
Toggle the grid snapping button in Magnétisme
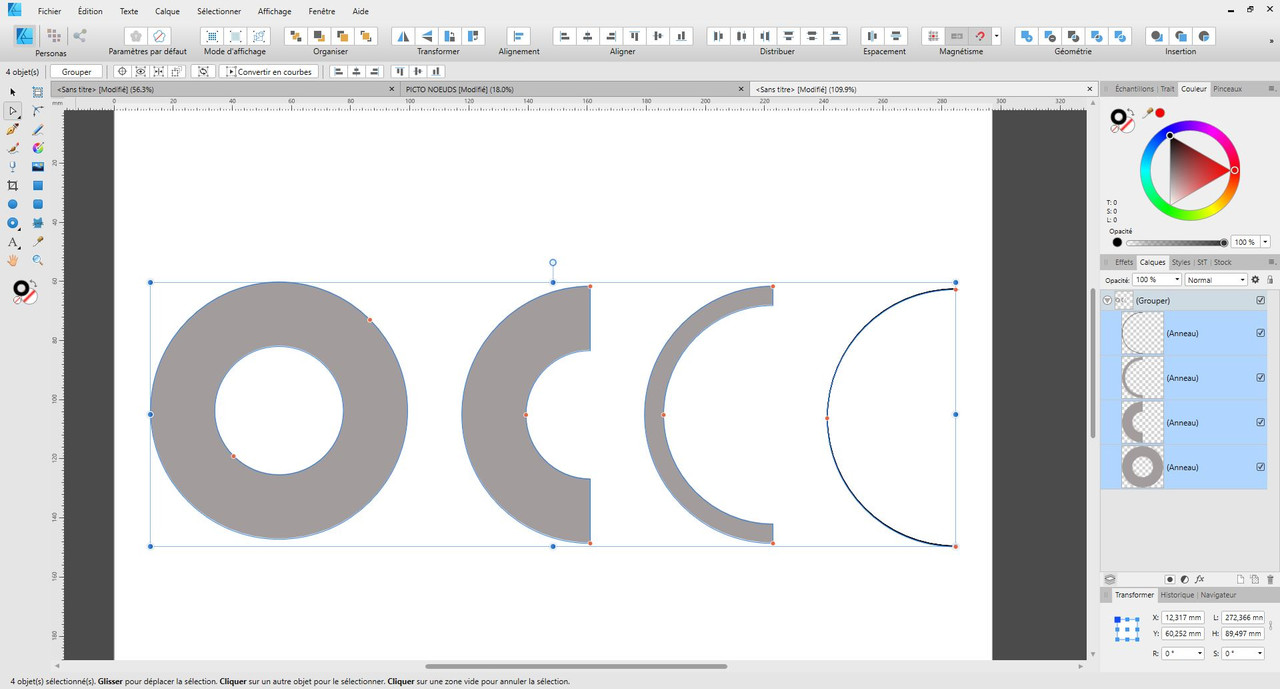click(x=933, y=36)
